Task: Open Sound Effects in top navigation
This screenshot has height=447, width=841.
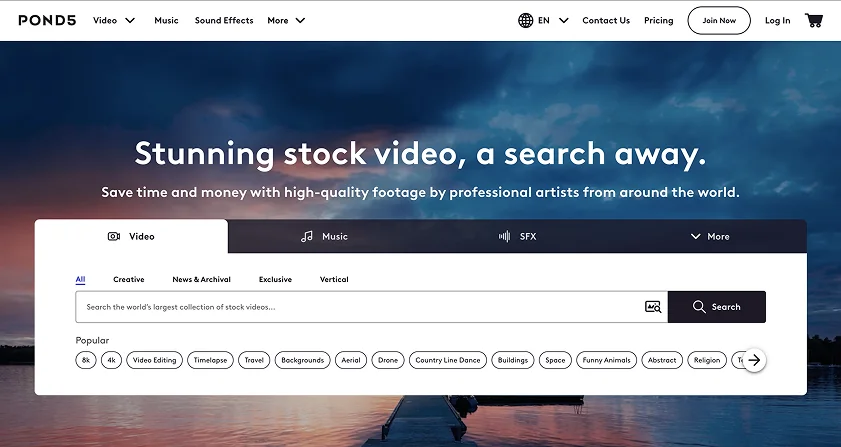Action: click(x=224, y=20)
